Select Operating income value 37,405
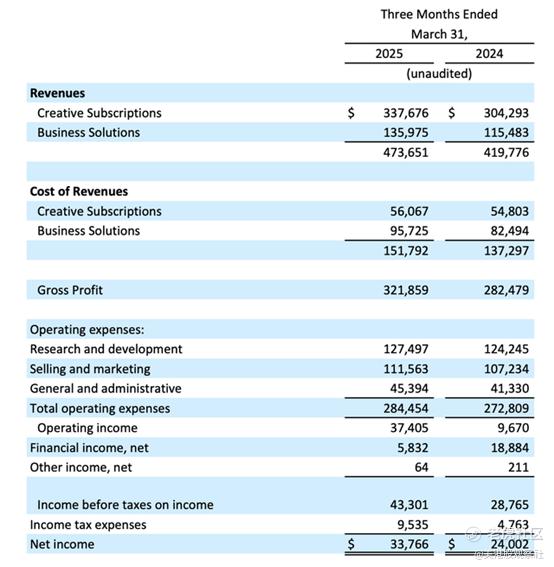Screen dimensions: 554x567 tap(409, 428)
